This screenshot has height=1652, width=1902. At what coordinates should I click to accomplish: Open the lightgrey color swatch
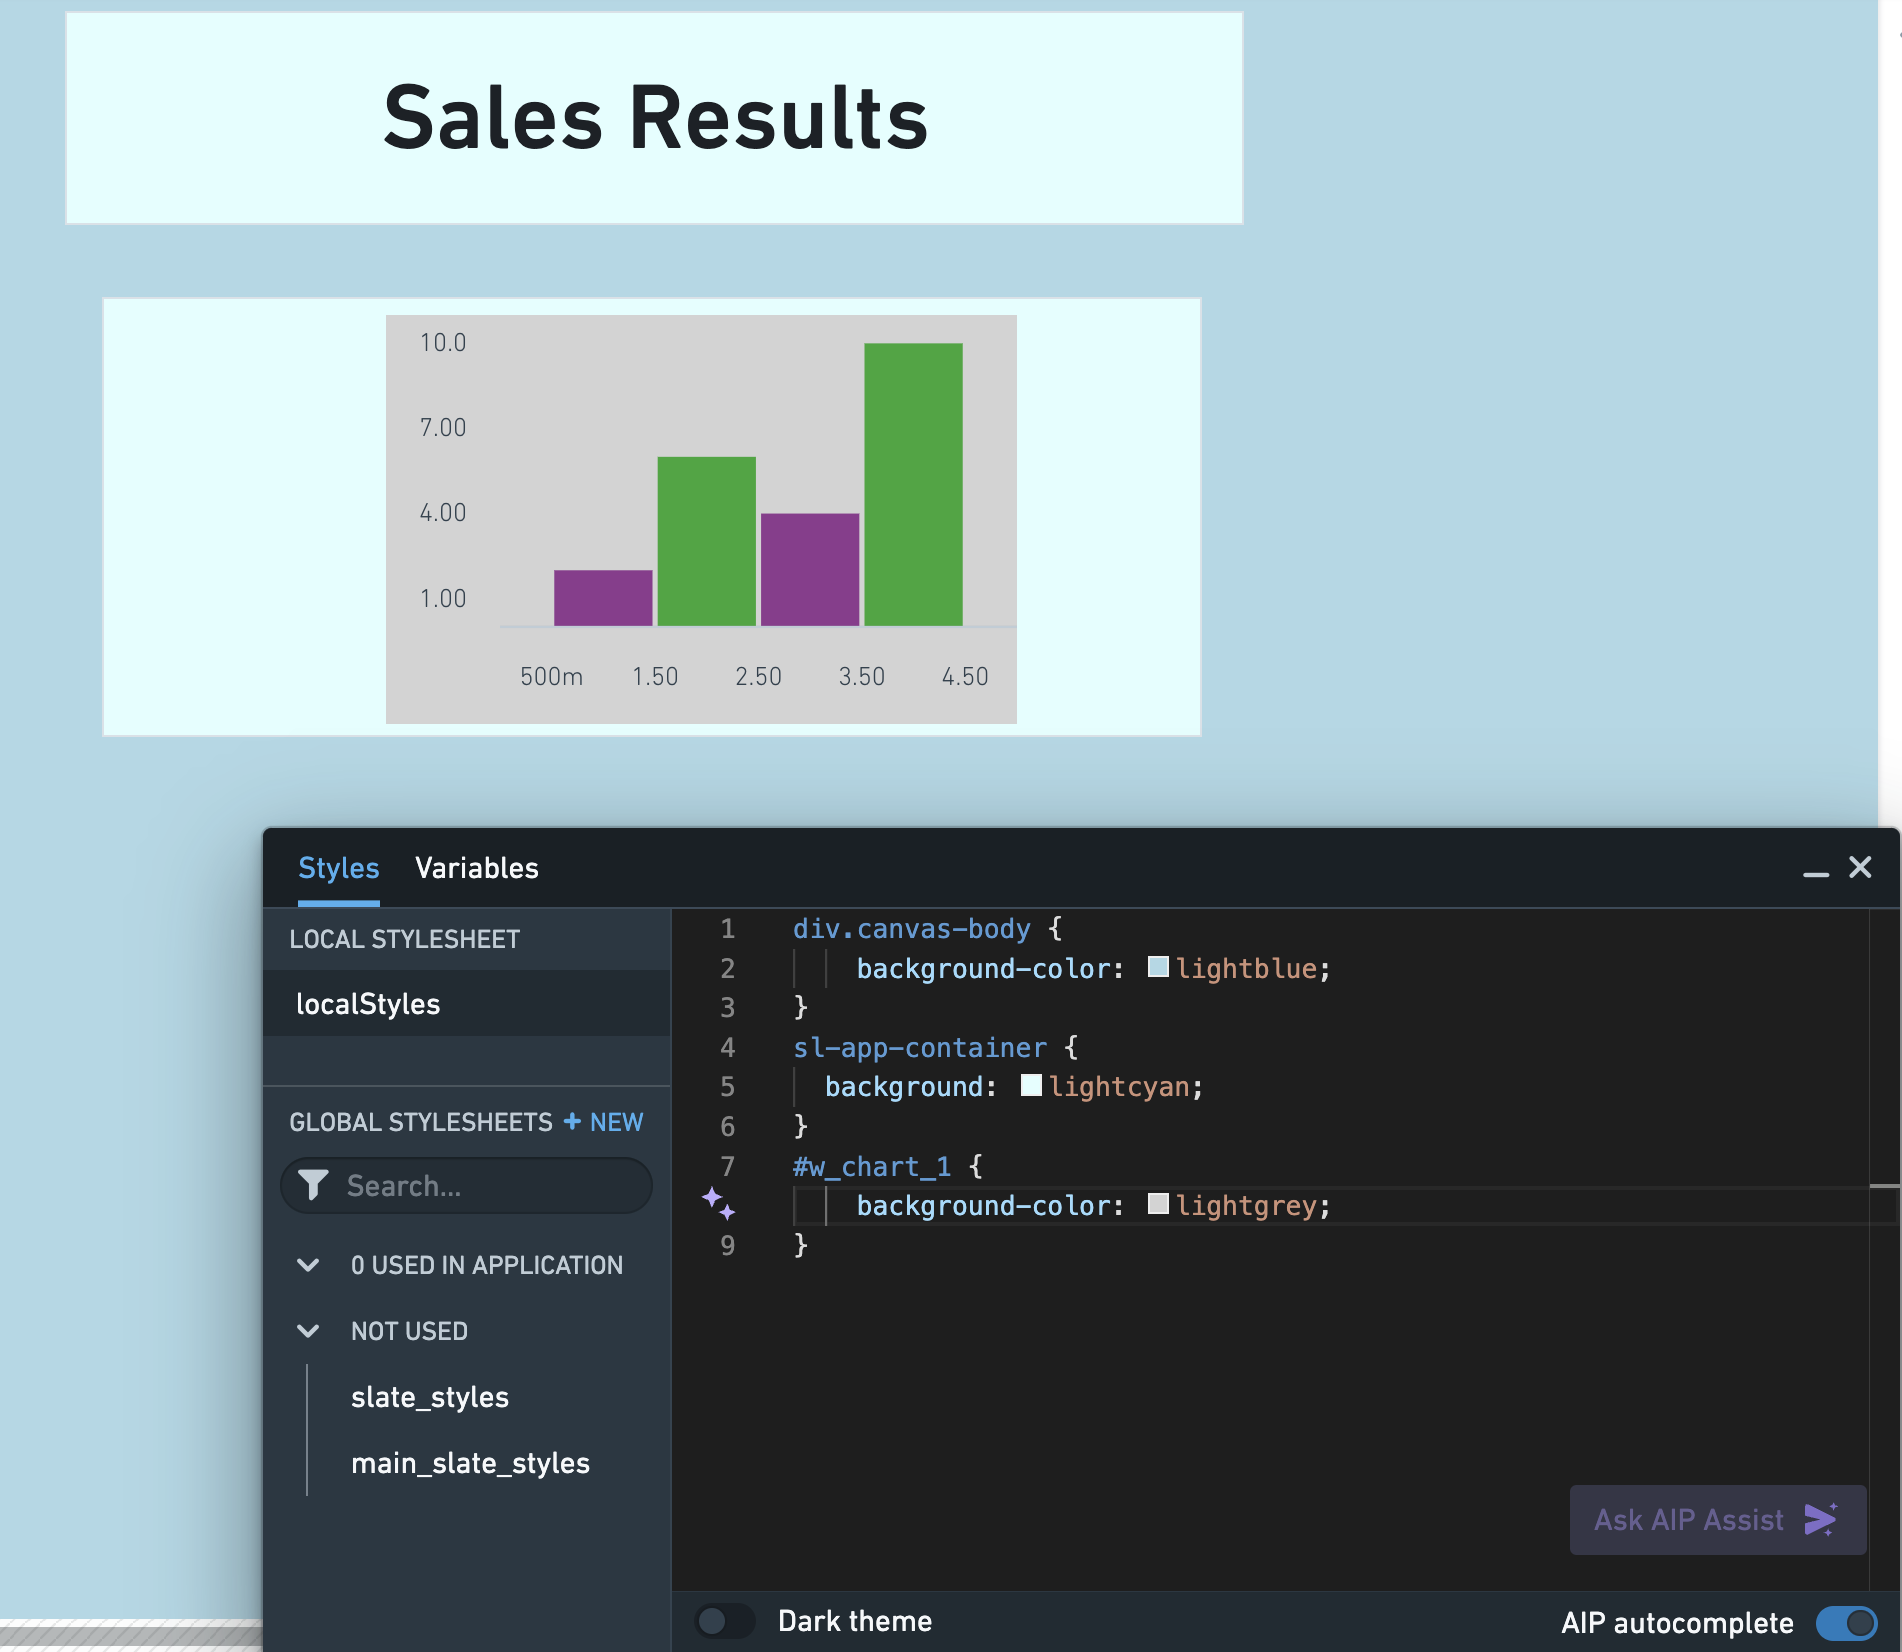point(1158,1204)
